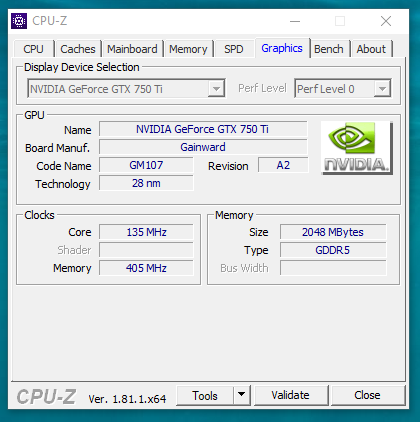Click the empty Bus Width field
Image resolution: width=420 pixels, height=422 pixels.
pos(333,268)
